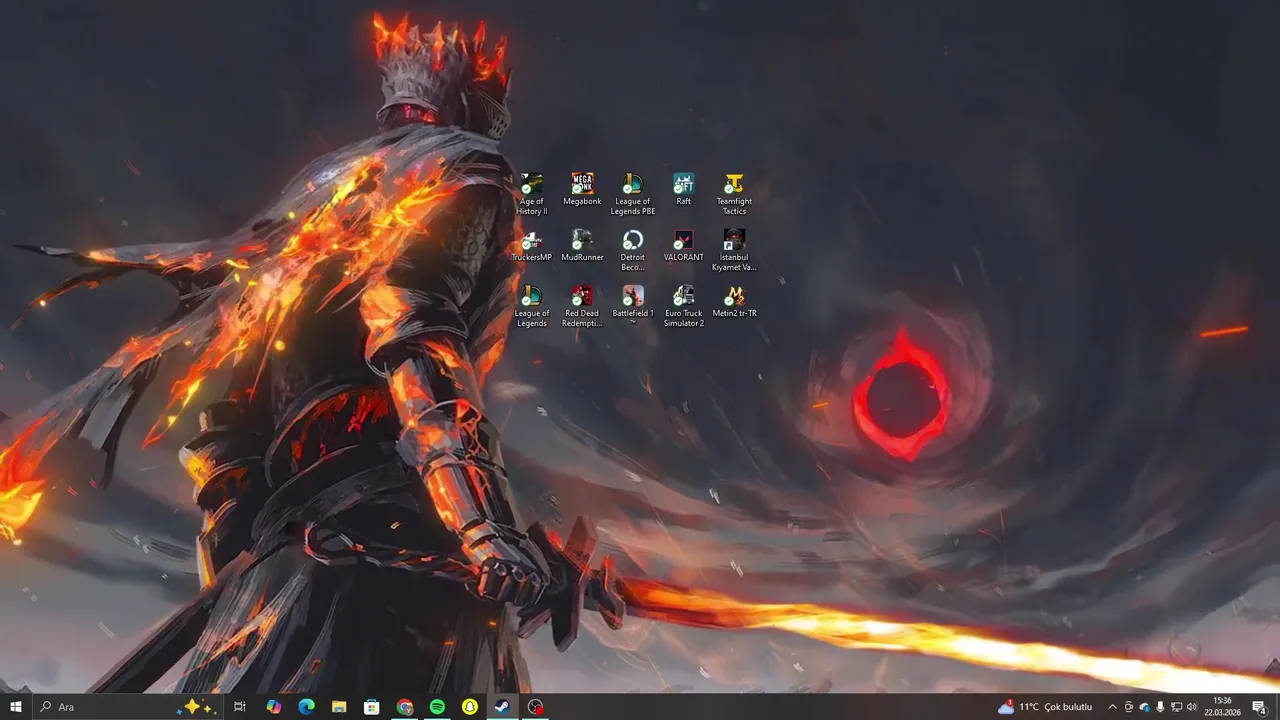Switch to Spotify in the taskbar
Viewport: 1280px width, 720px height.
pyautogui.click(x=437, y=707)
